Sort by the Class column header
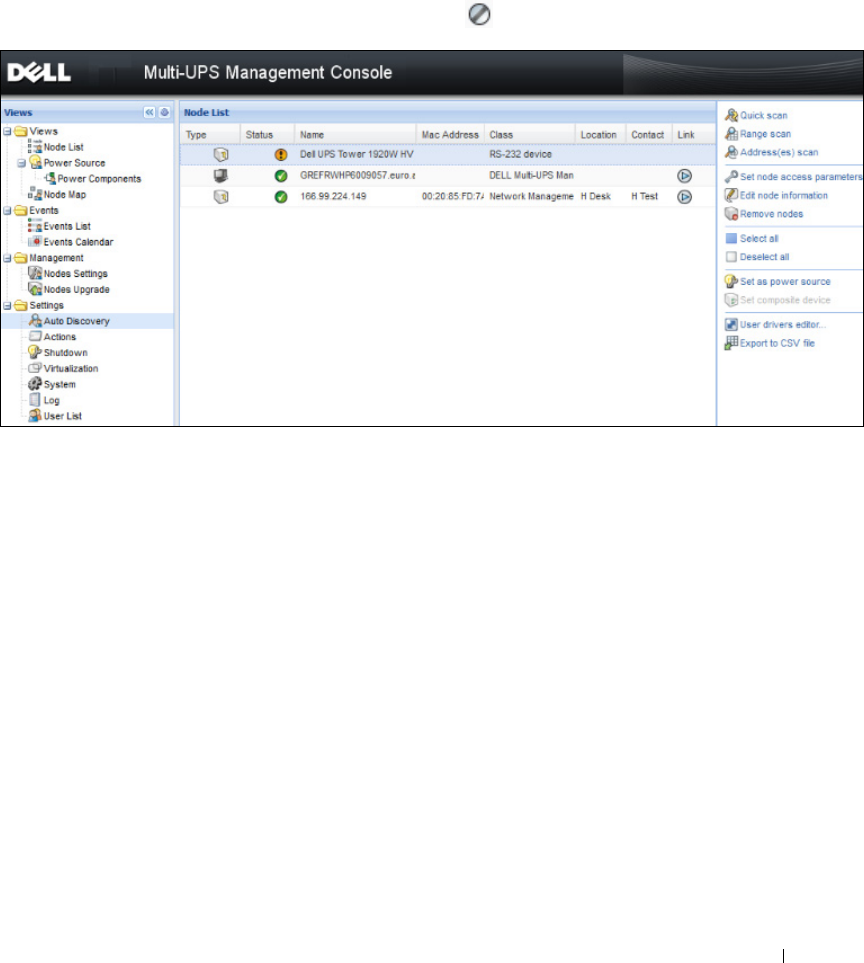864x963 pixels. click(529, 135)
